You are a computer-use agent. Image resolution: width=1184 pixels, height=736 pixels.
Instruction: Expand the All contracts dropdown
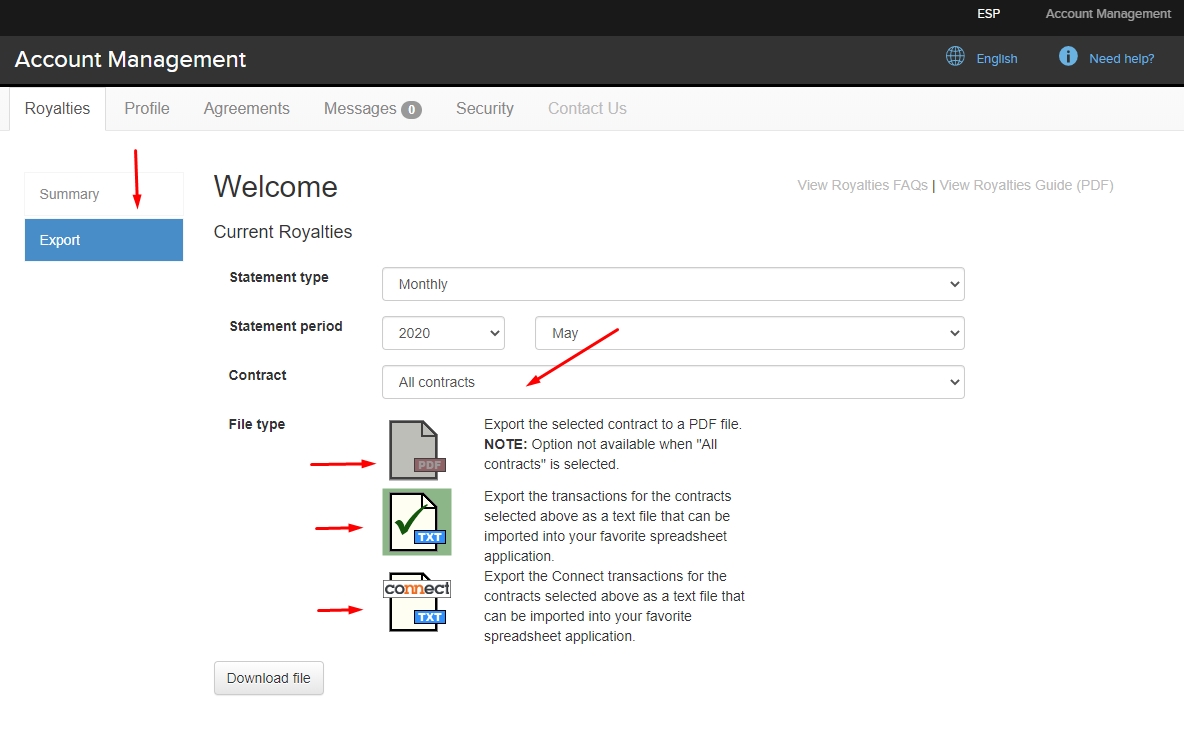pyautogui.click(x=672, y=382)
